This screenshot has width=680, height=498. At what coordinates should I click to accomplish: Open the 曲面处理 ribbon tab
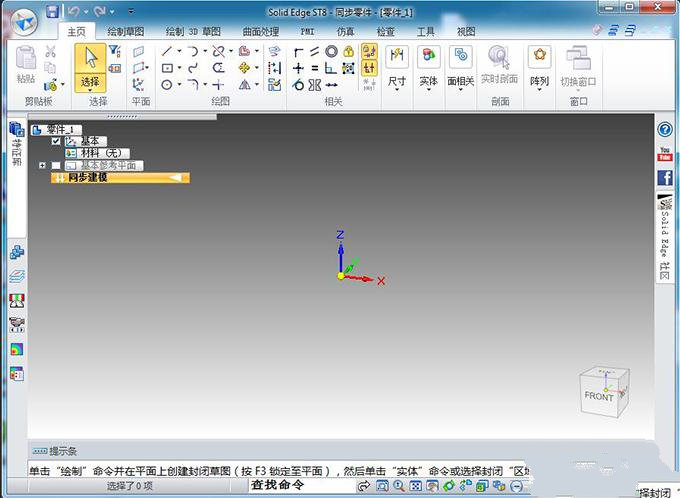pyautogui.click(x=260, y=32)
